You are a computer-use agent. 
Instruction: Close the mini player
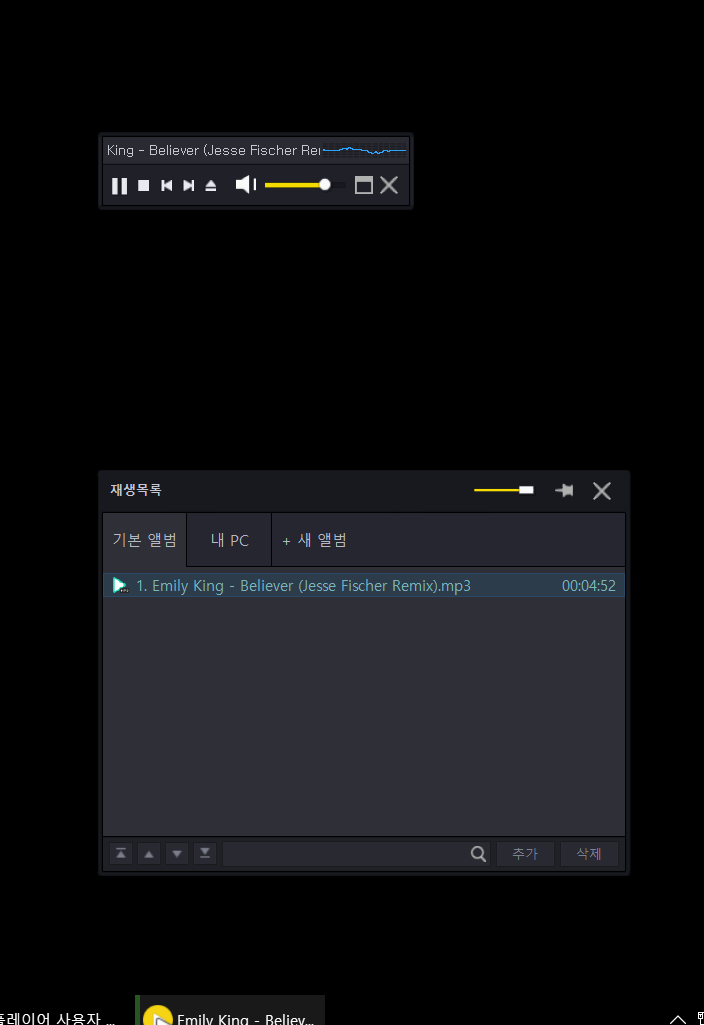(389, 185)
